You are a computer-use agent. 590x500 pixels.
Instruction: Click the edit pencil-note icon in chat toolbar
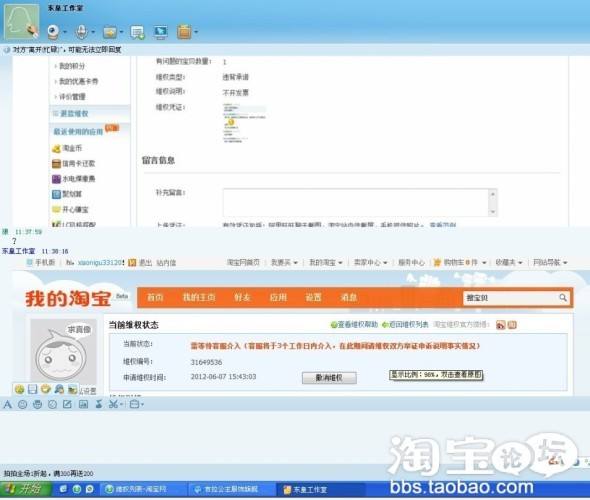click(x=67, y=404)
